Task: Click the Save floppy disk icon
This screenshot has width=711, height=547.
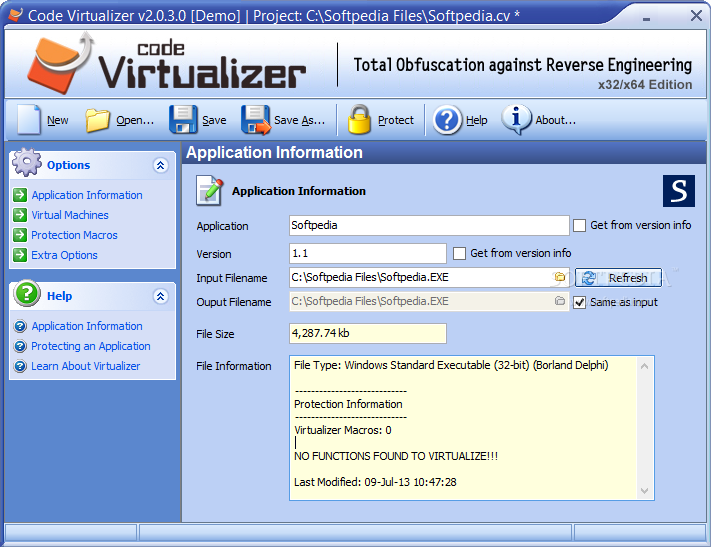Action: [x=183, y=120]
